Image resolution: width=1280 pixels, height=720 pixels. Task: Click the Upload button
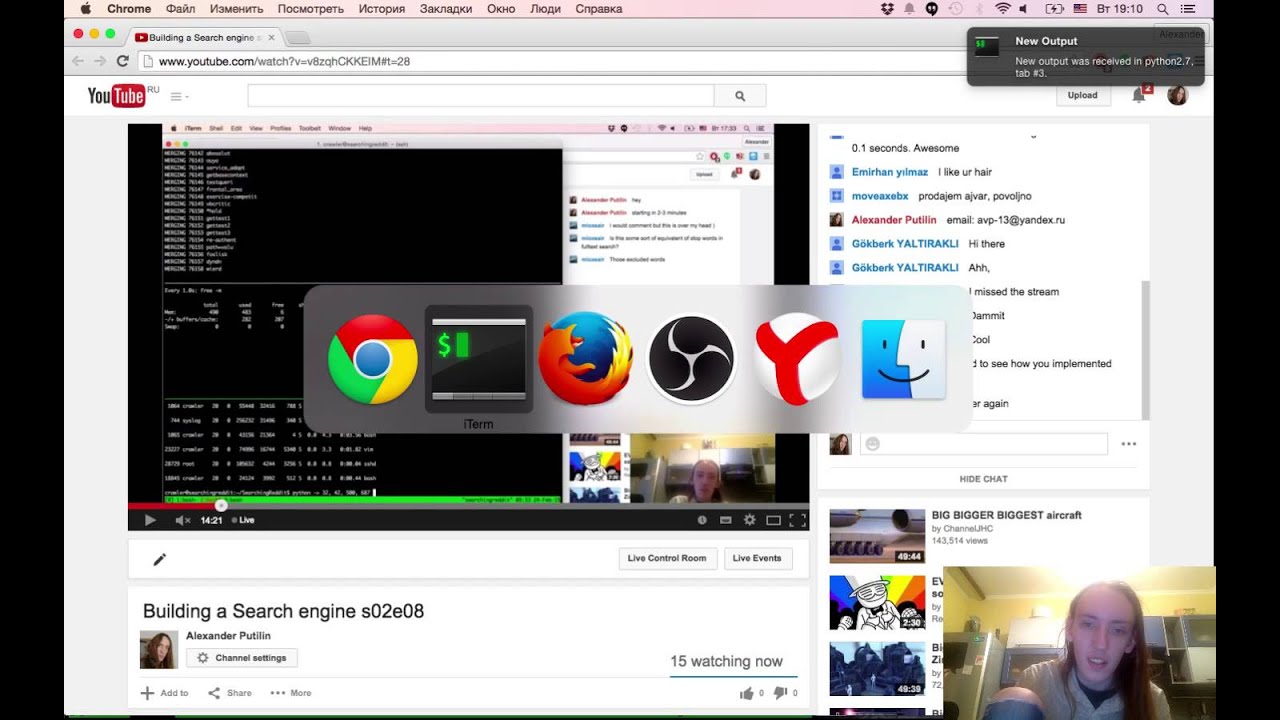pyautogui.click(x=1082, y=95)
